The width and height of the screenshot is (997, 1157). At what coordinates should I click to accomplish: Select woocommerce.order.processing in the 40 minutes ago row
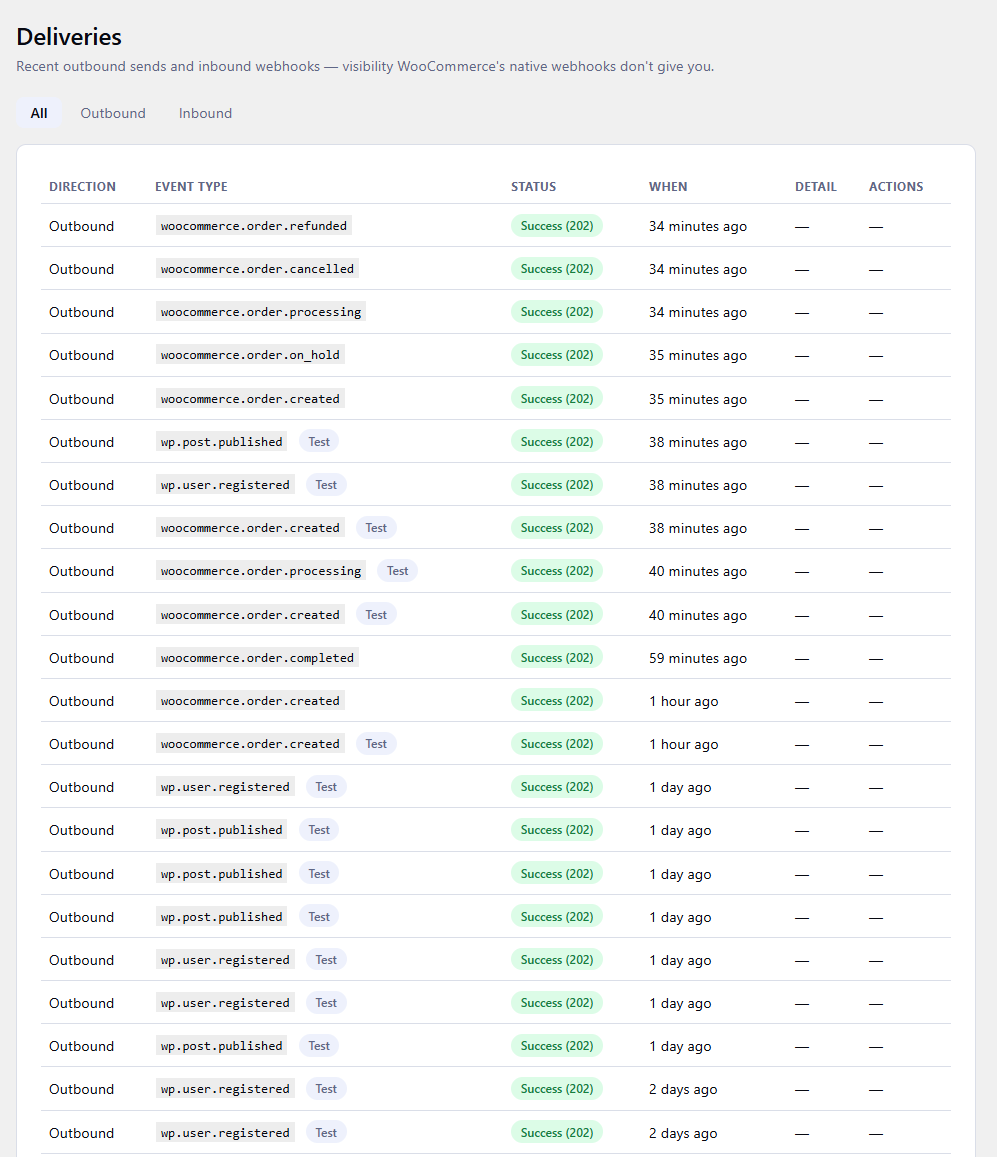261,571
